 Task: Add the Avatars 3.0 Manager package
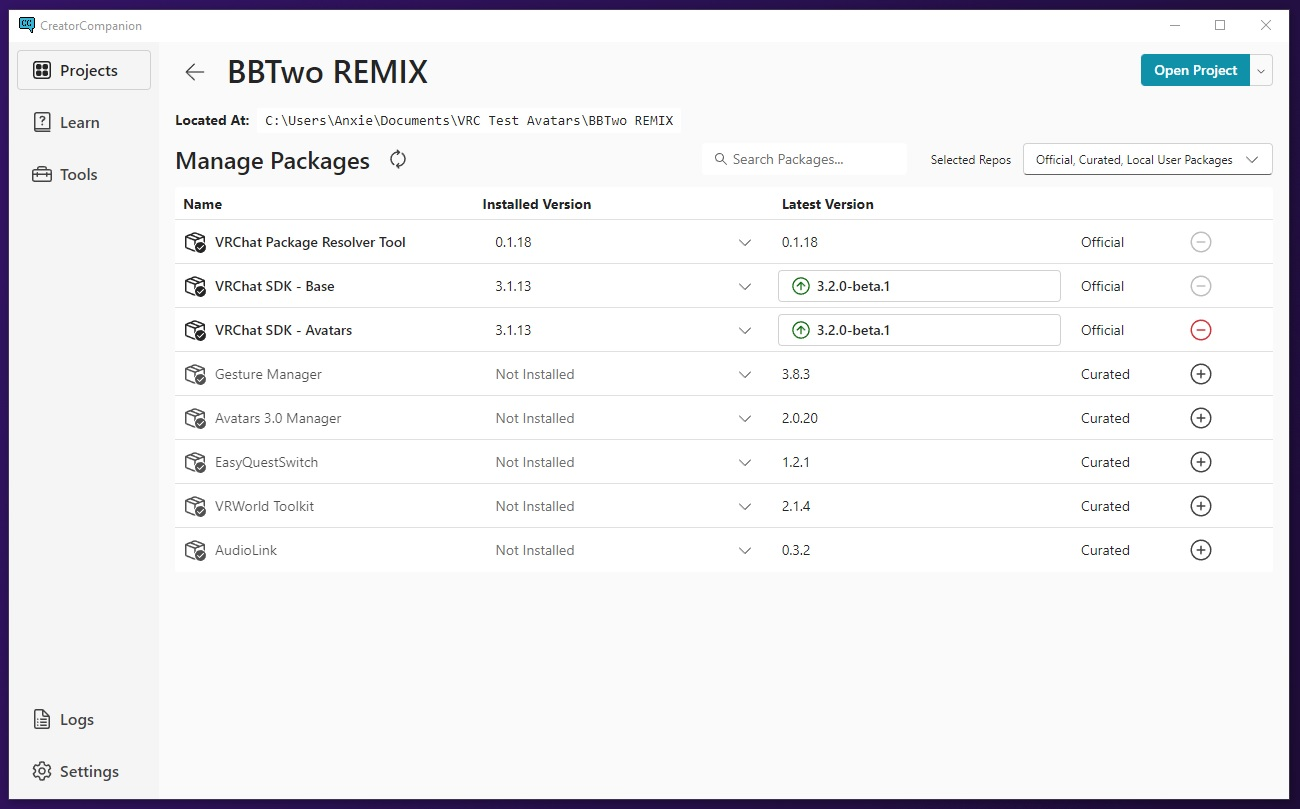pos(1201,418)
